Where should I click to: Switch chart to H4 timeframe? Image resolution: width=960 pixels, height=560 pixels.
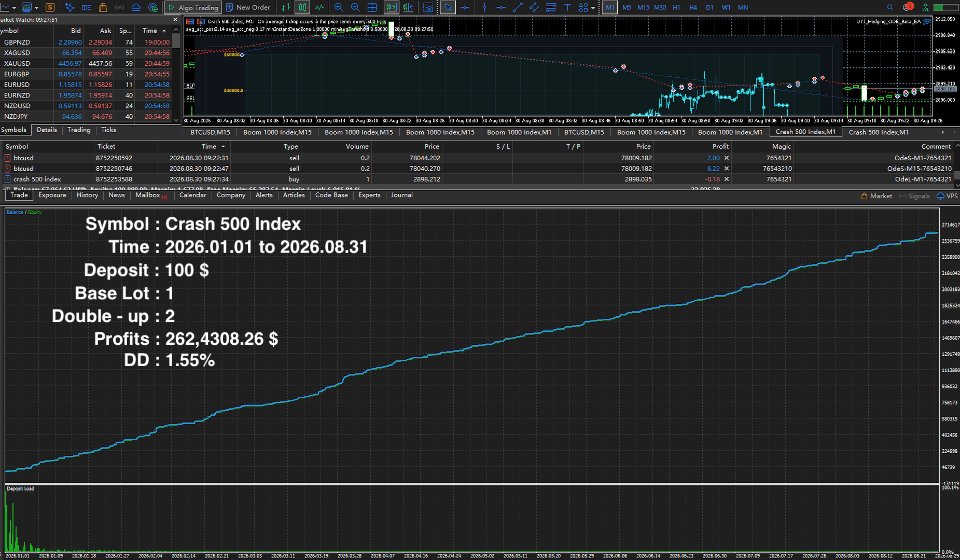pyautogui.click(x=693, y=7)
